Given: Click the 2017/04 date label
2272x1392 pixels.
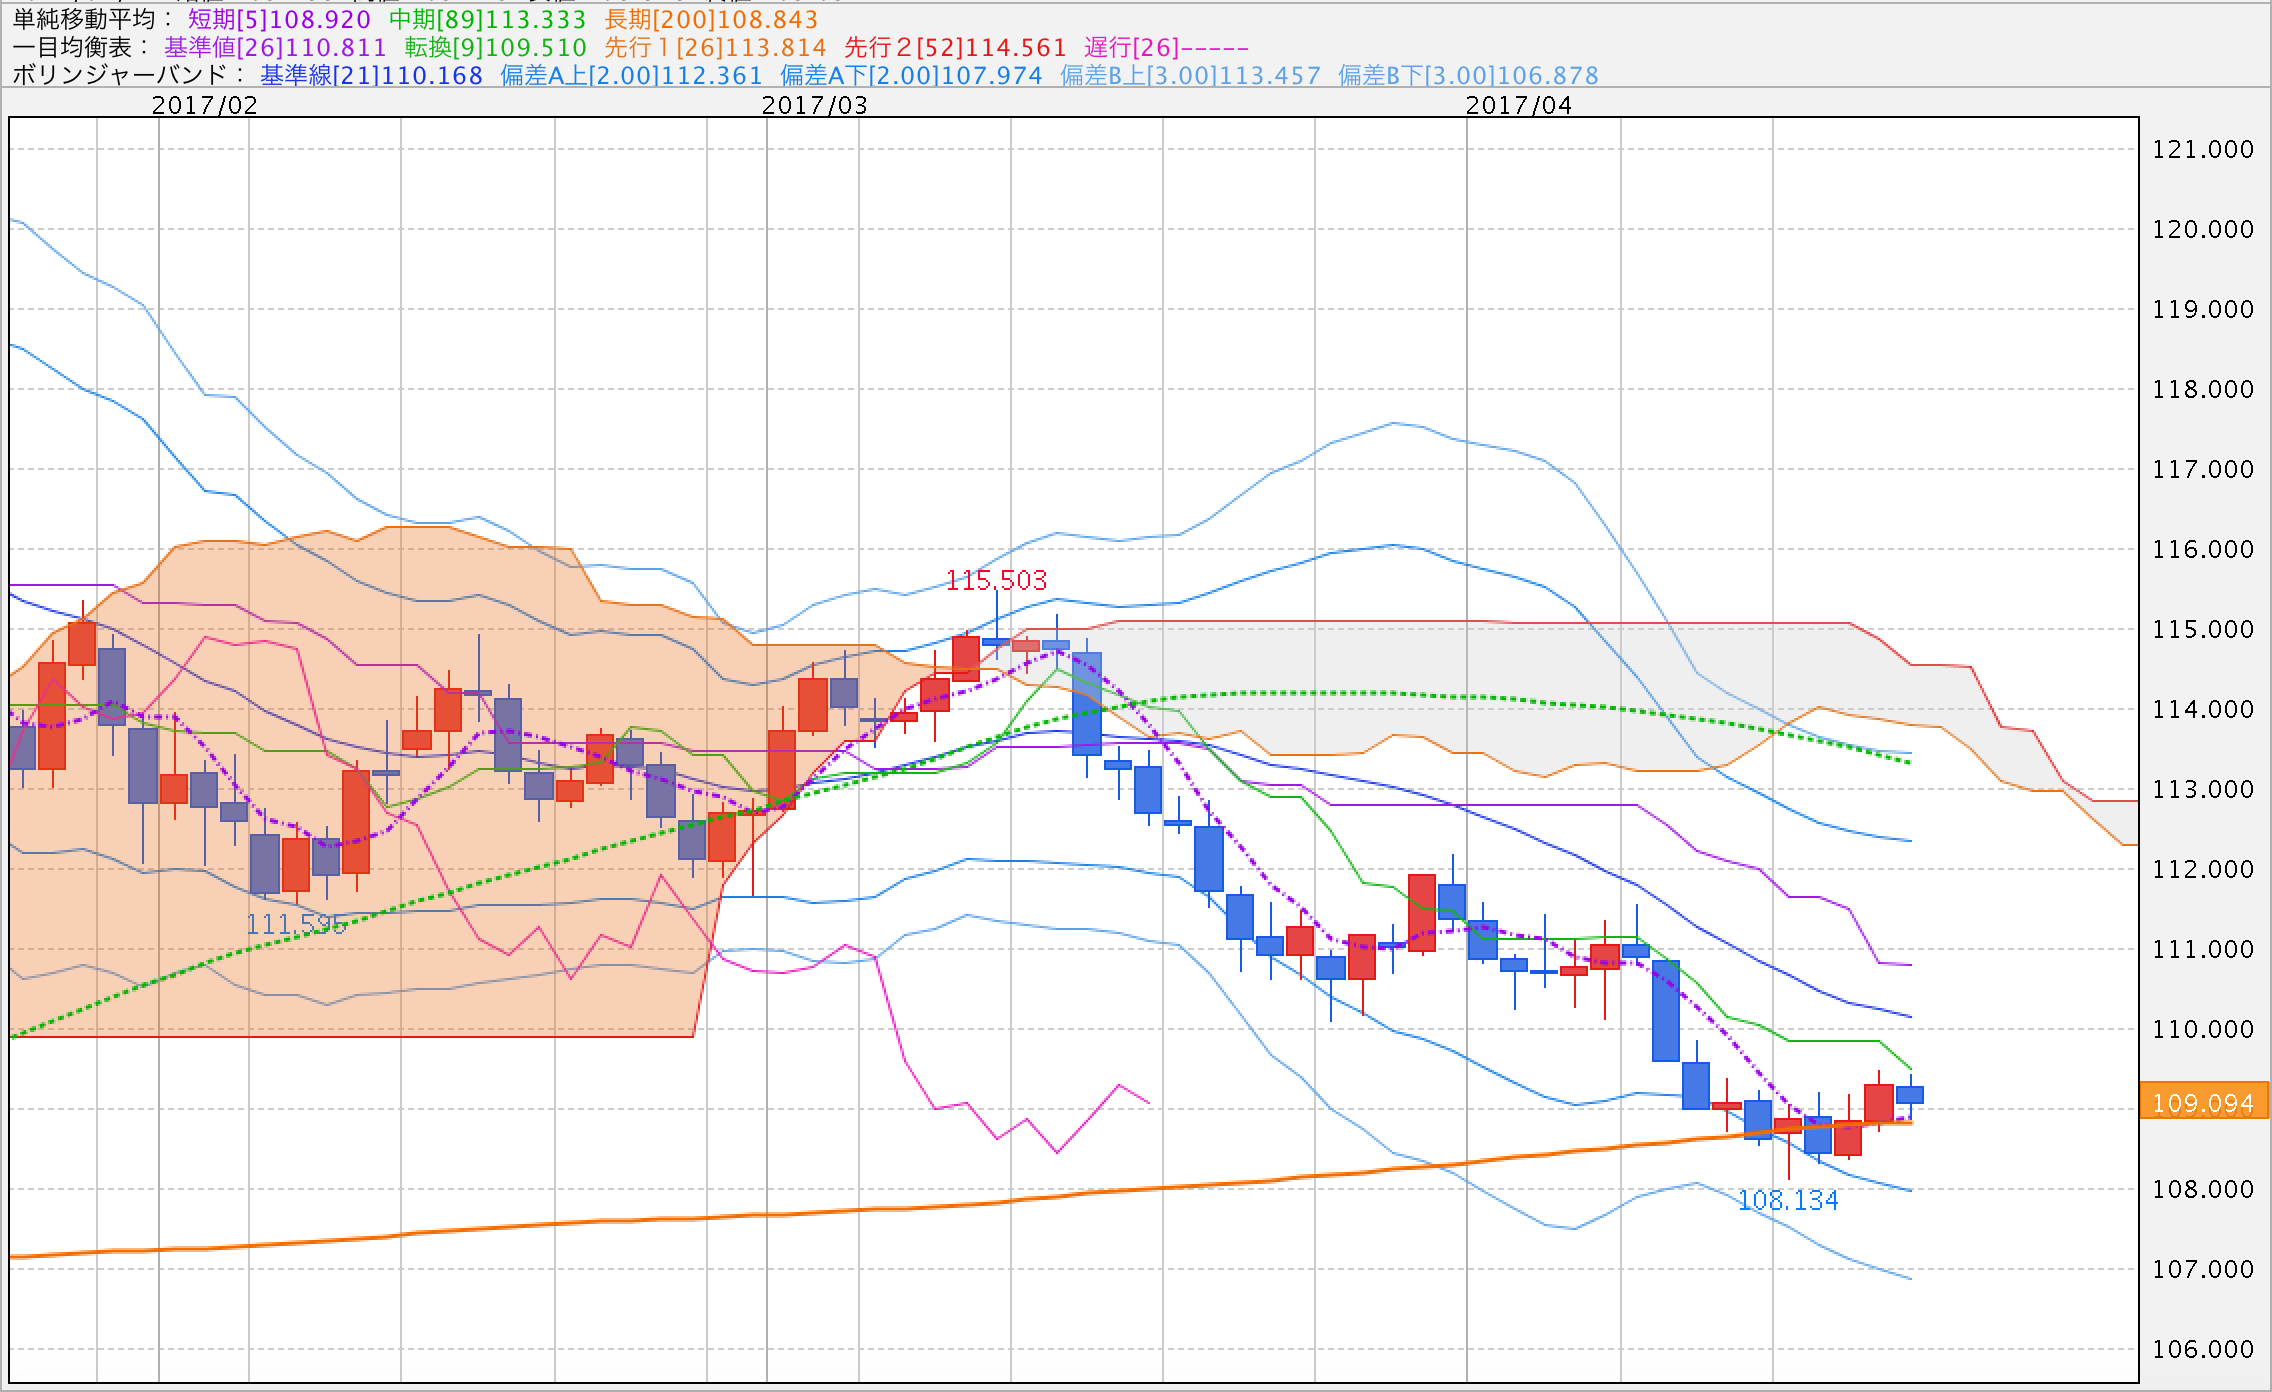Looking at the screenshot, I should (1518, 105).
